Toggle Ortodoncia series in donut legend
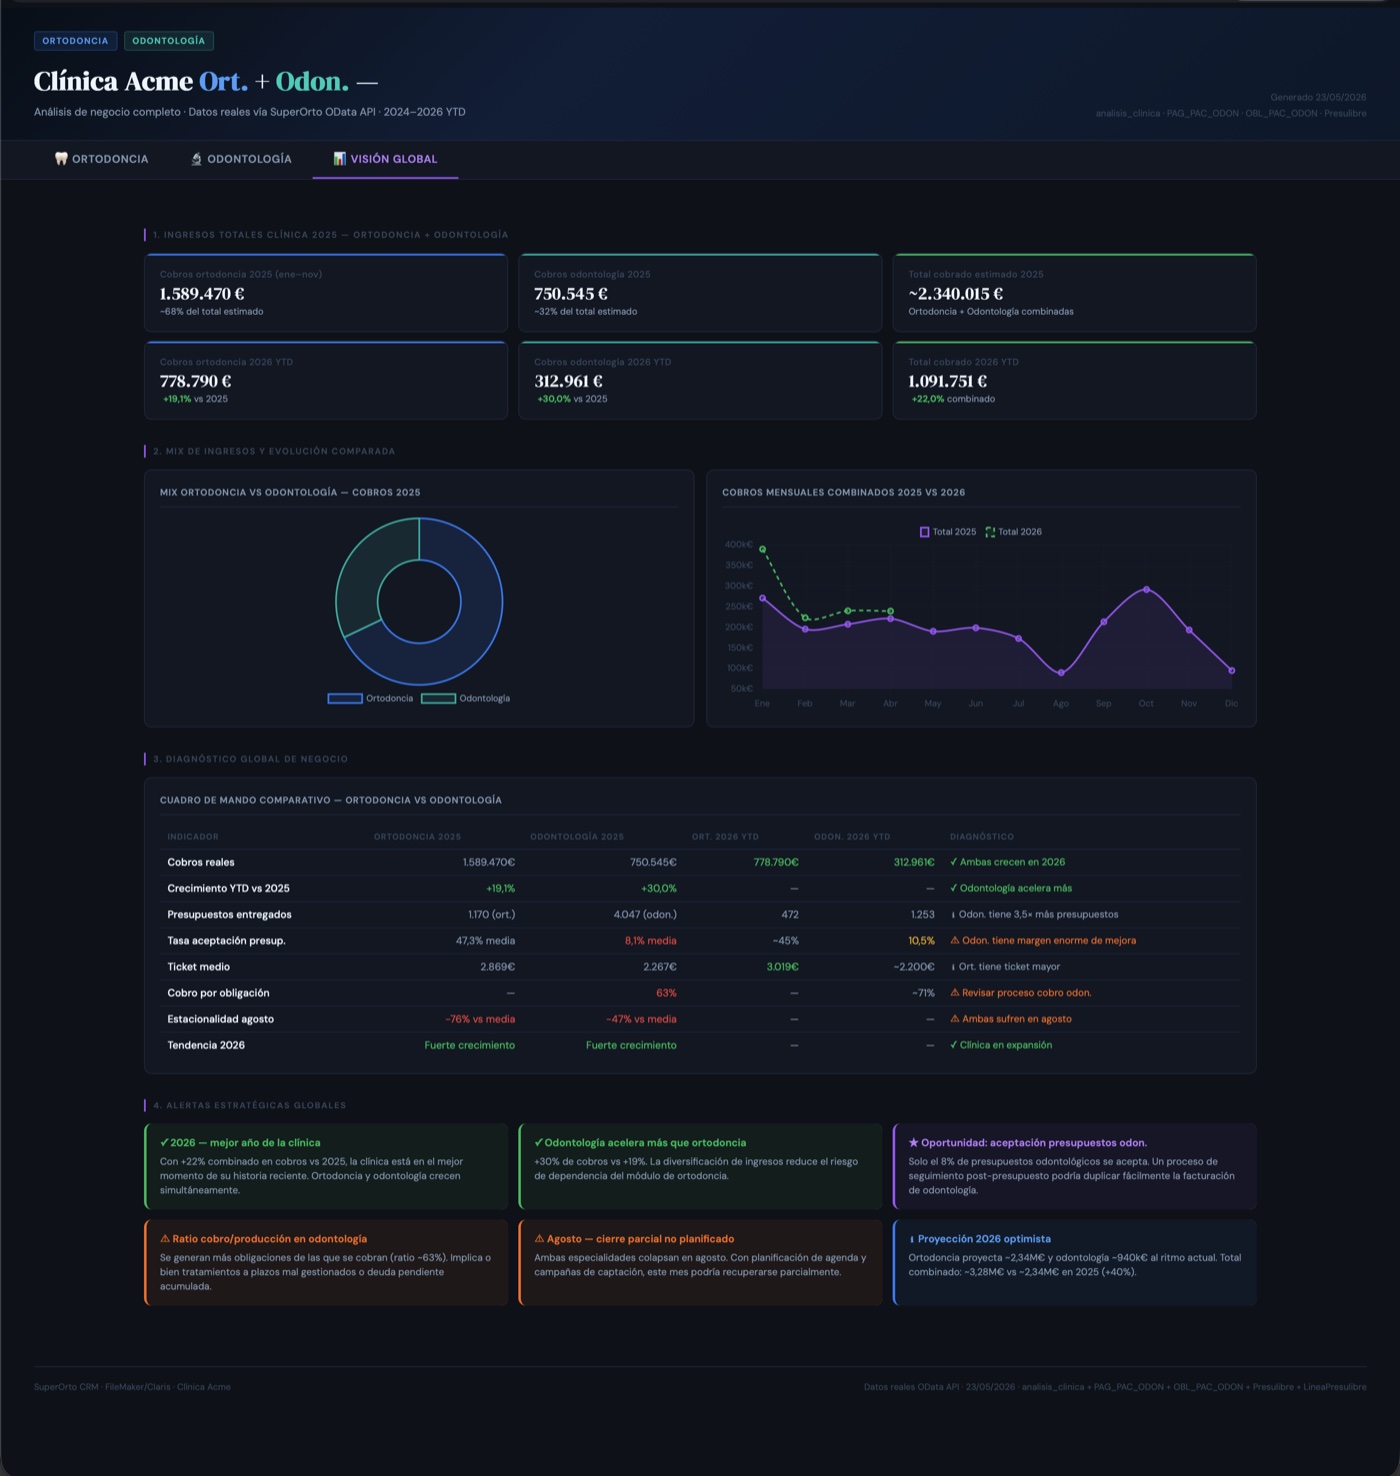The height and width of the screenshot is (1476, 1400). click(370, 698)
